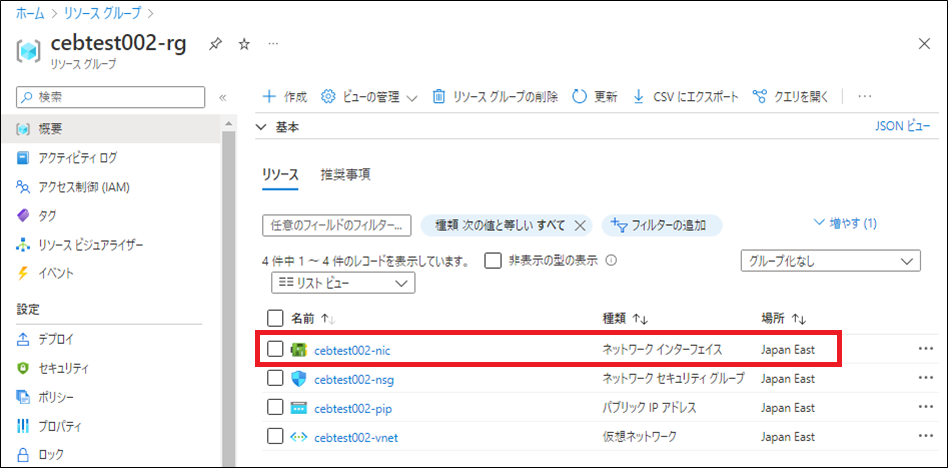948x468 pixels.
Task: Open the toolbar overflow ellipsis menu
Action: click(x=865, y=97)
